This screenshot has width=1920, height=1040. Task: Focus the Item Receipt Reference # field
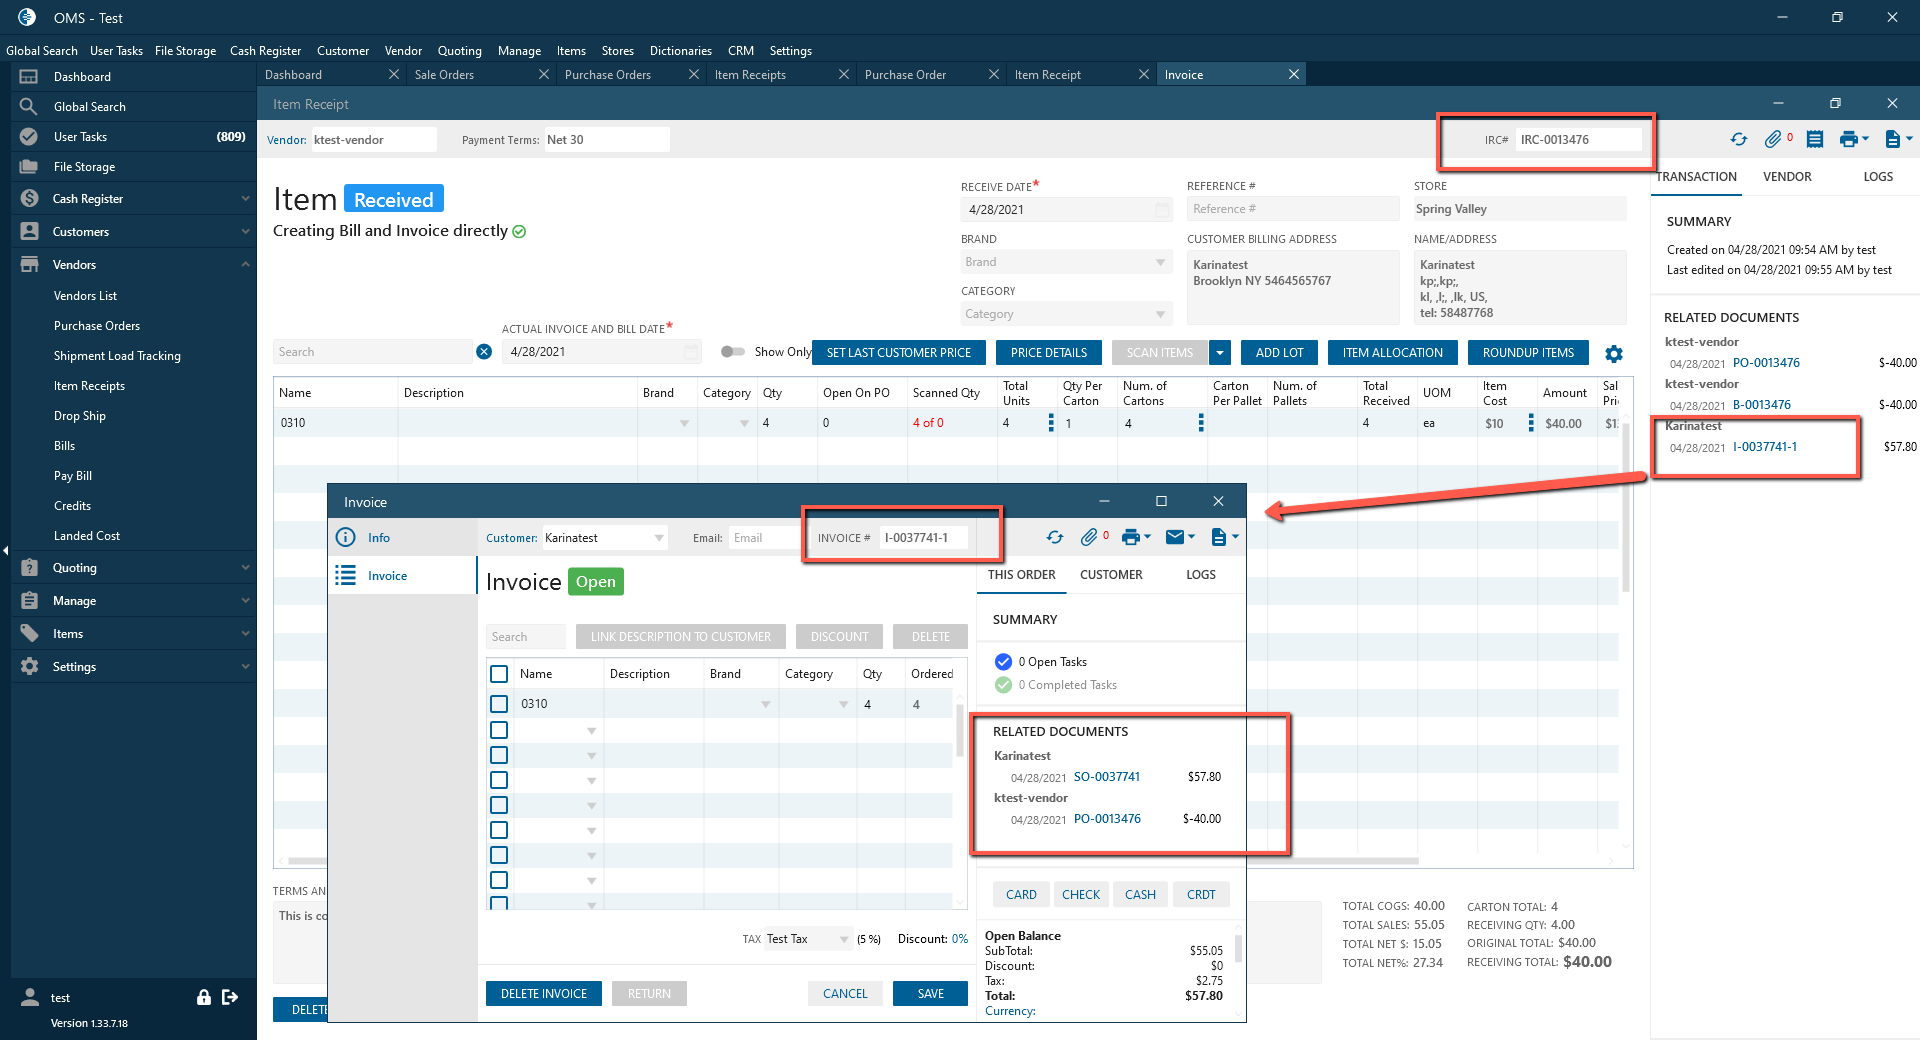point(1293,209)
